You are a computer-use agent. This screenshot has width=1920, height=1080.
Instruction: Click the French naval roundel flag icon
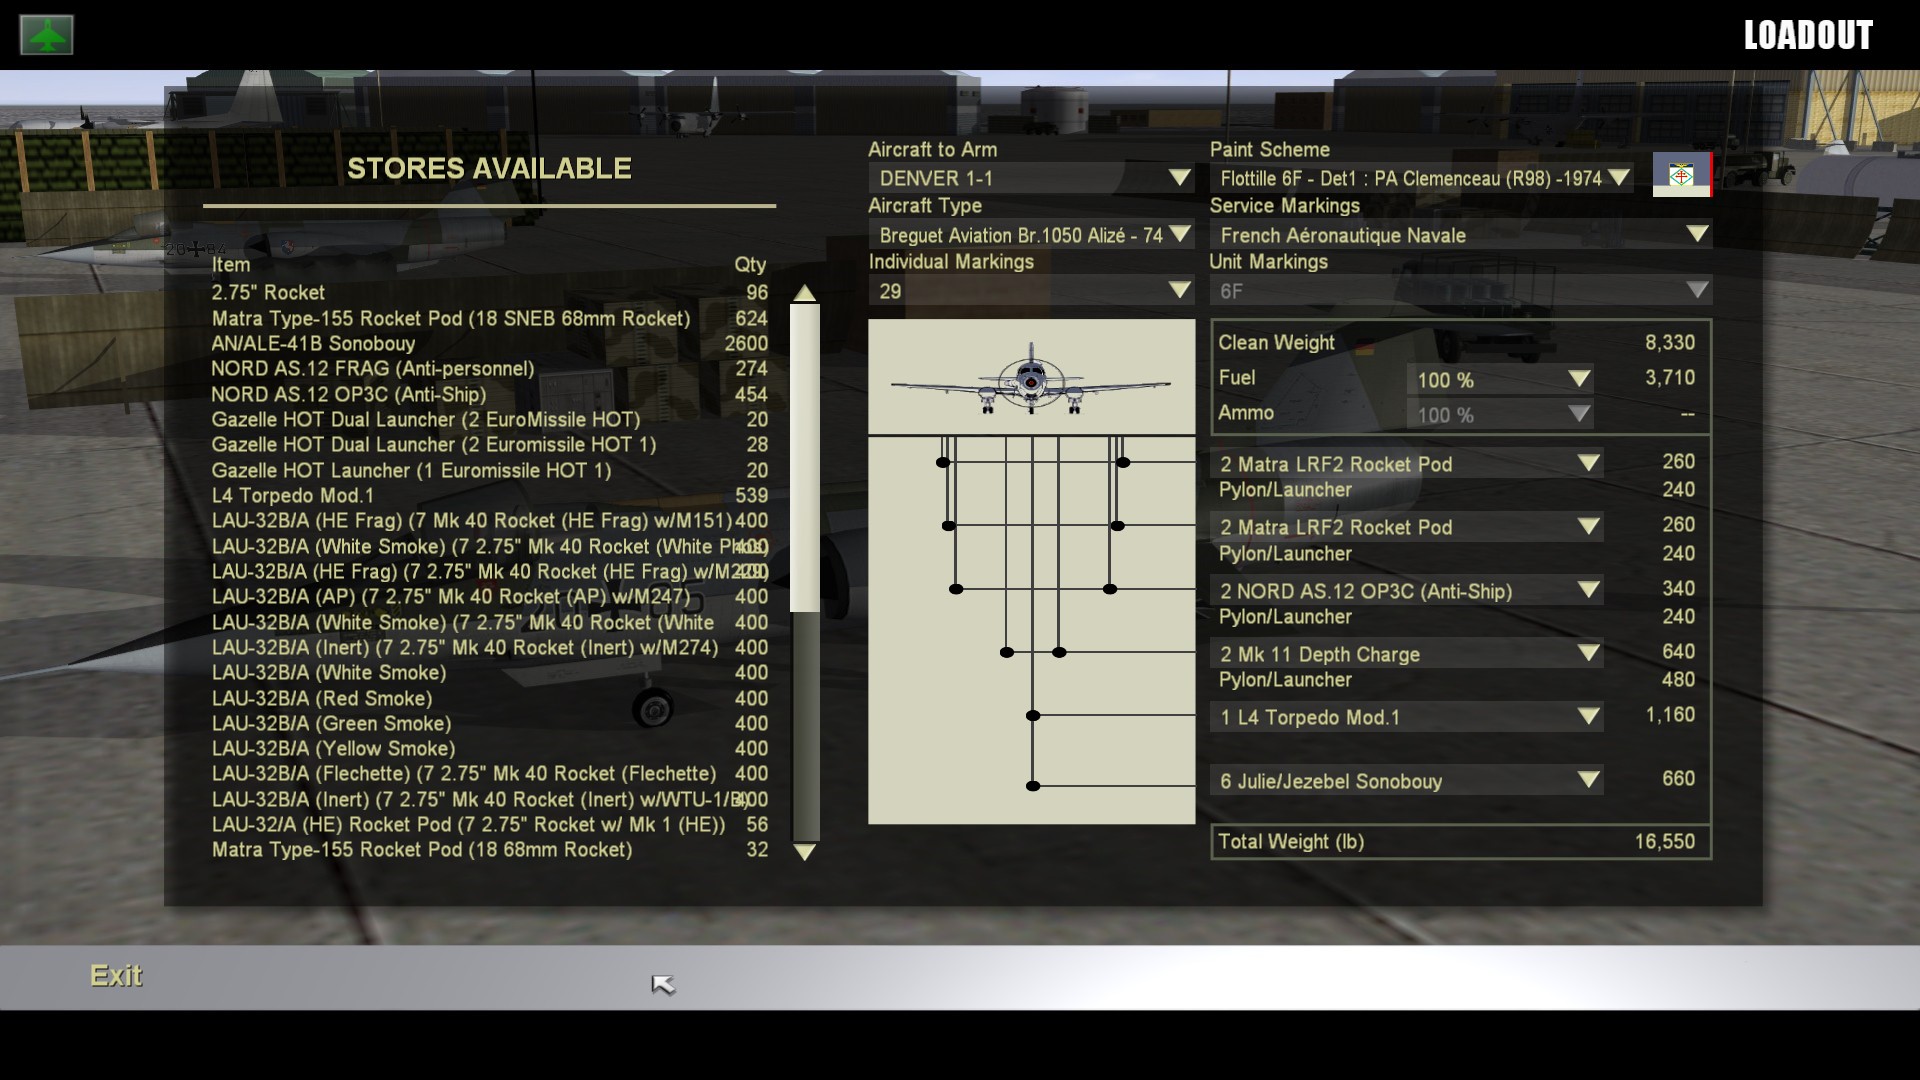[1682, 175]
